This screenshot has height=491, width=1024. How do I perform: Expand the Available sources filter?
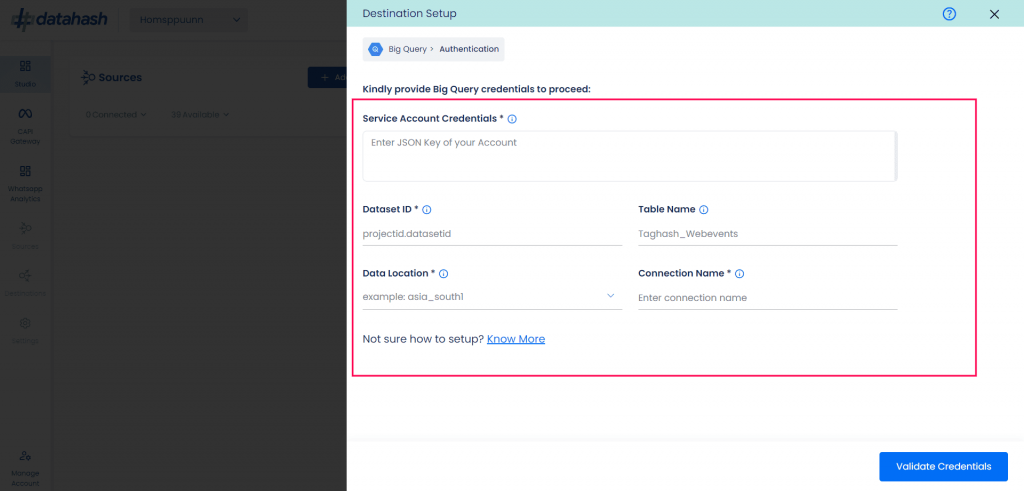point(200,115)
